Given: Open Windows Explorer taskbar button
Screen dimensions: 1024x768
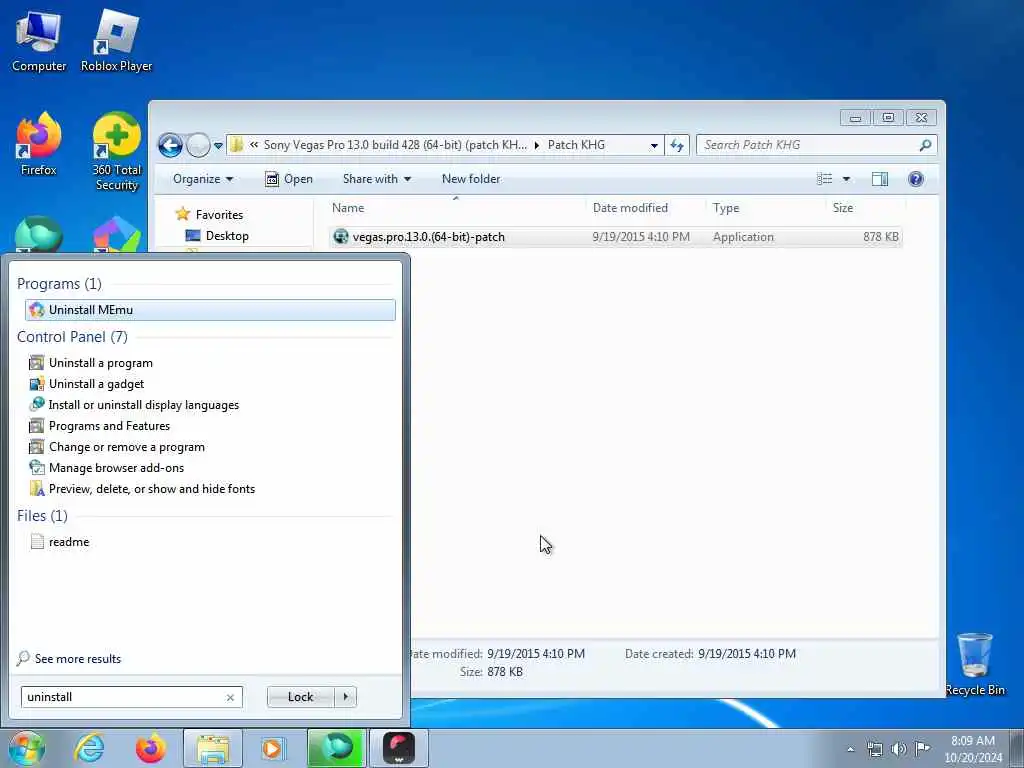Looking at the screenshot, I should [x=212, y=748].
